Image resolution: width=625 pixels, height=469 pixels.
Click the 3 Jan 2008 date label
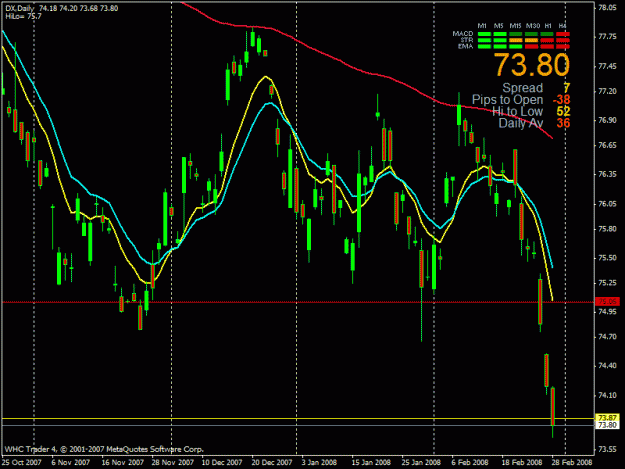click(319, 462)
